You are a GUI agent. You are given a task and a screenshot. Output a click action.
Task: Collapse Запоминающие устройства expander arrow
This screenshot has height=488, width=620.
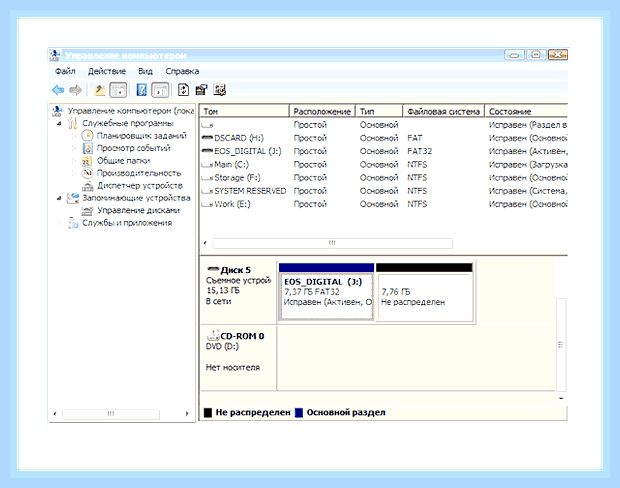coord(59,198)
